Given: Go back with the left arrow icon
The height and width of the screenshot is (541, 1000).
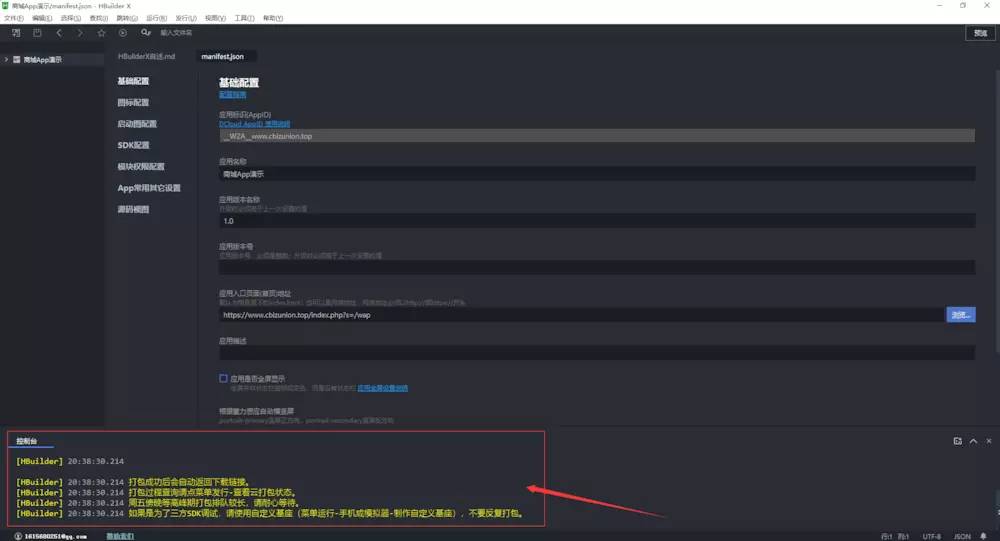Looking at the screenshot, I should pyautogui.click(x=59, y=33).
